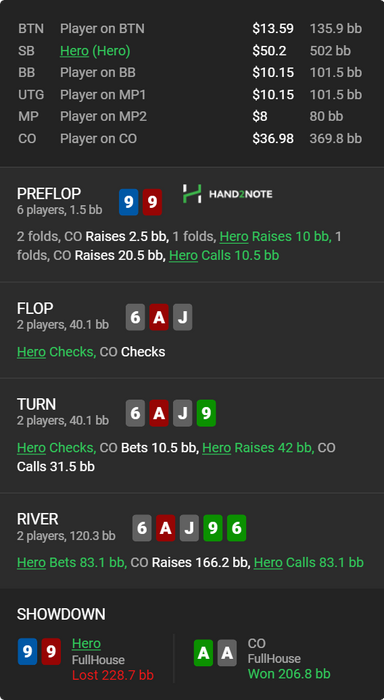Click the SHOWDOWN heading
The image size is (384, 700).
point(61,614)
